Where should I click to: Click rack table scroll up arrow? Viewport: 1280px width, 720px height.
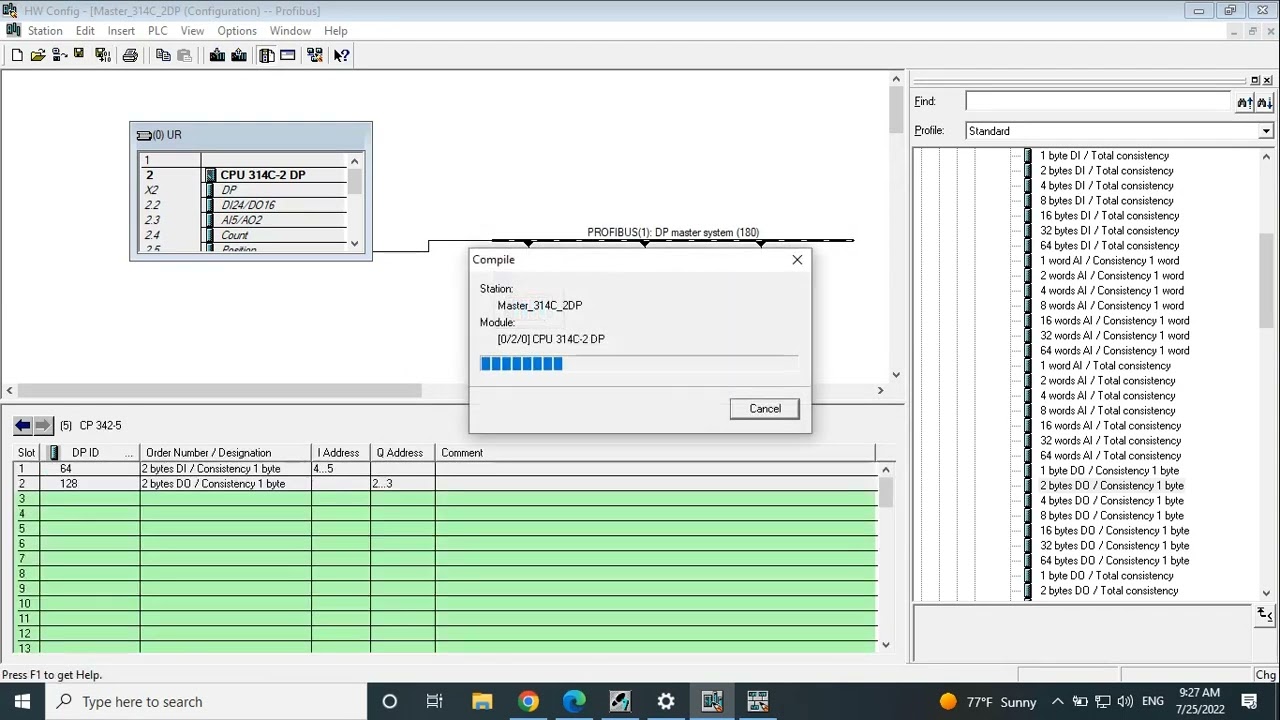click(x=355, y=161)
